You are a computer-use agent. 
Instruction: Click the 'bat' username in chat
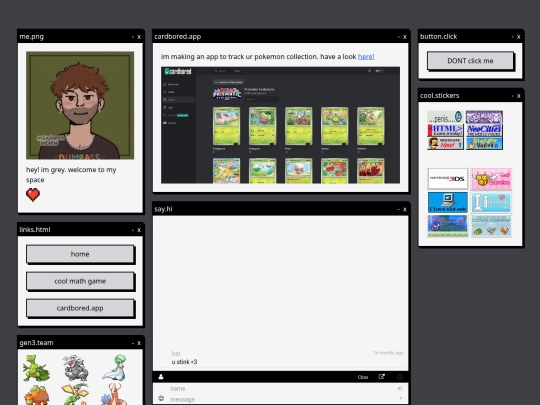pyautogui.click(x=176, y=354)
